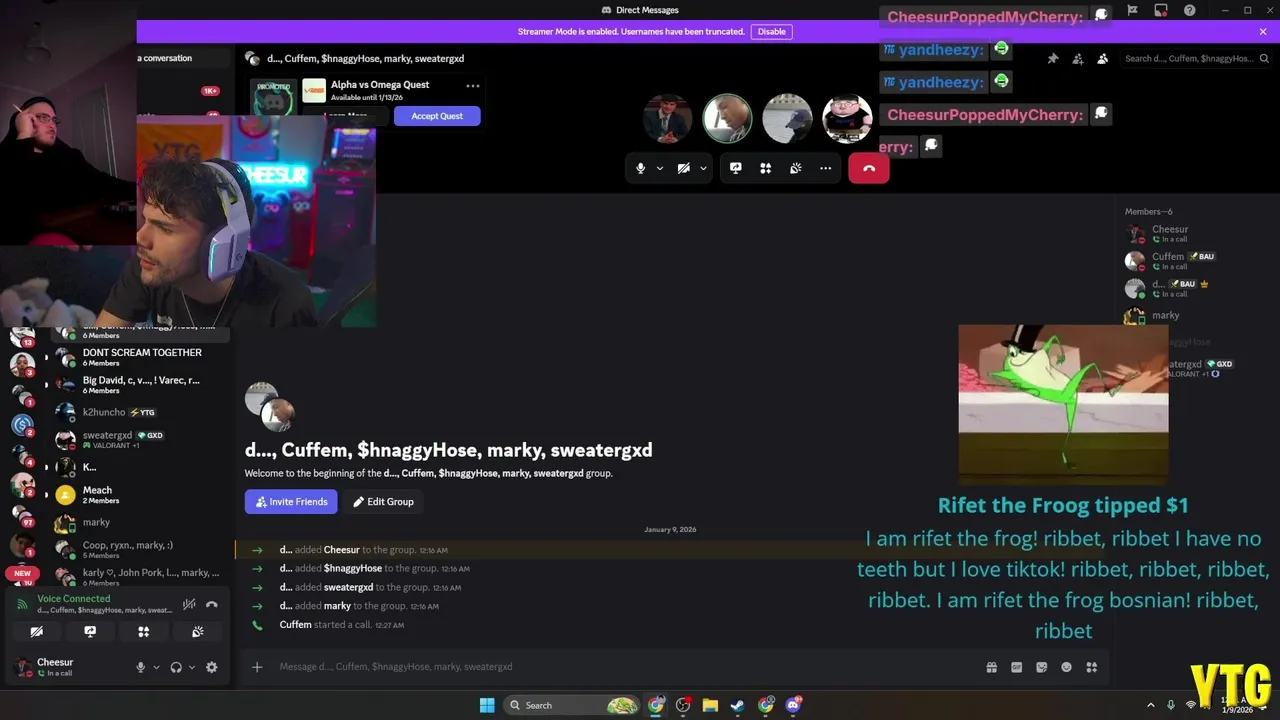Select the suited man call avatar

(667, 119)
